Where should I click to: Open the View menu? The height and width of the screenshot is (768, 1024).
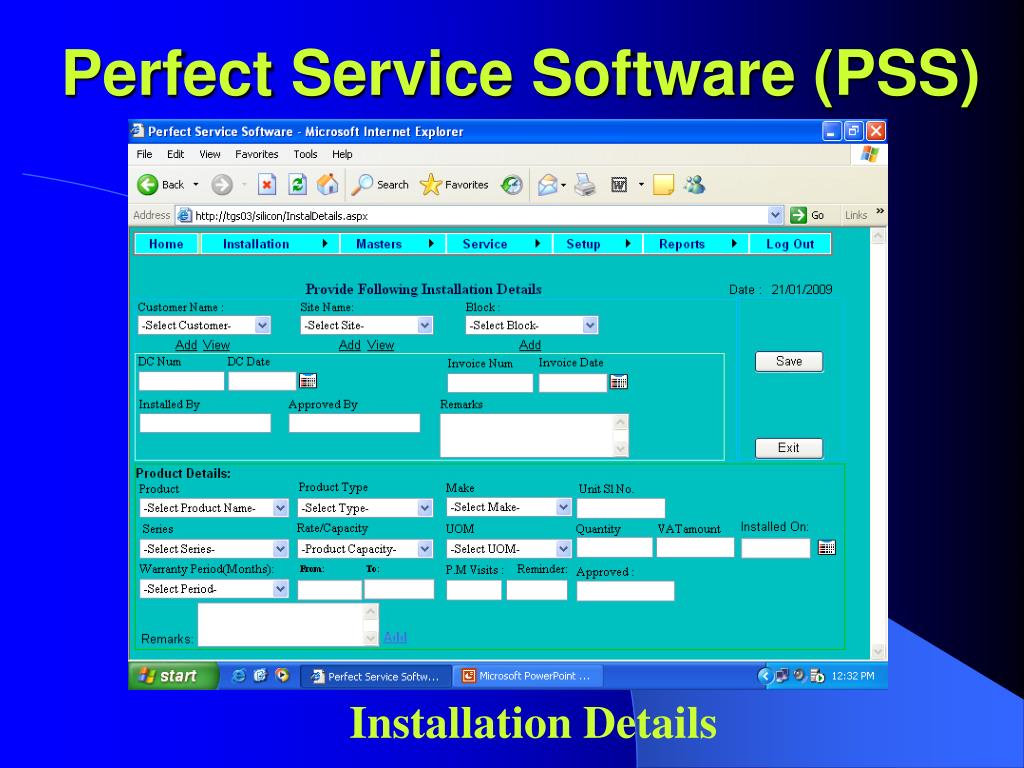click(210, 154)
